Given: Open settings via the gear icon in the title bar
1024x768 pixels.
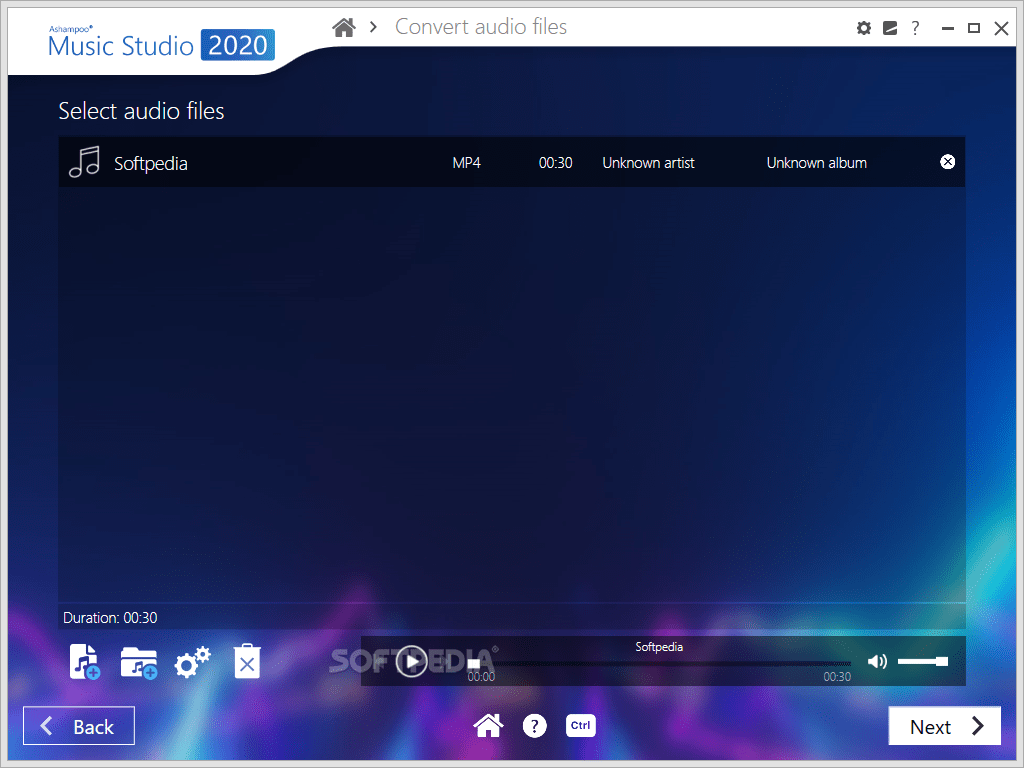Looking at the screenshot, I should [863, 28].
